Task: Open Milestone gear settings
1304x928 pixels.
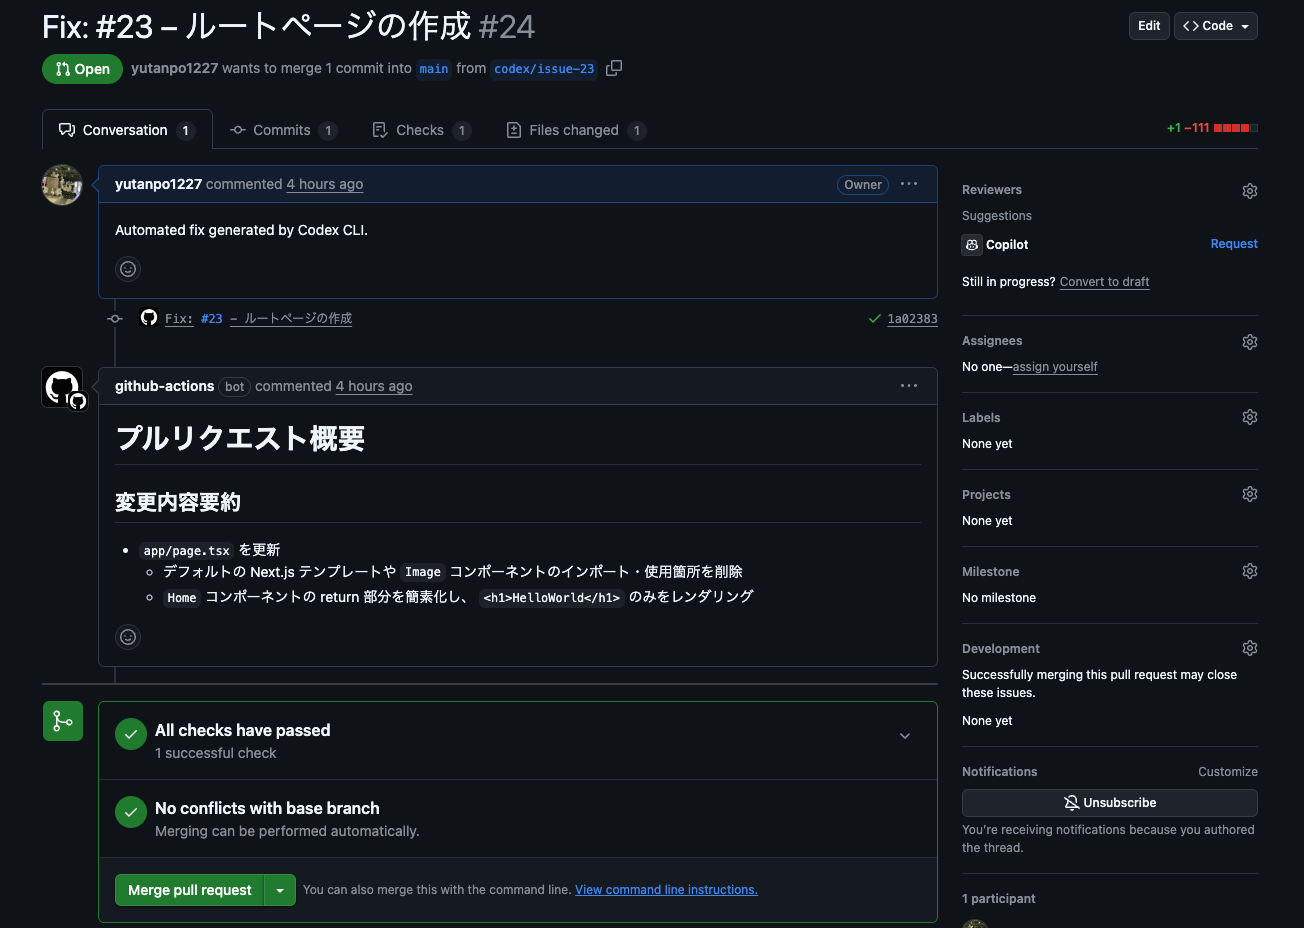Action: click(x=1250, y=571)
